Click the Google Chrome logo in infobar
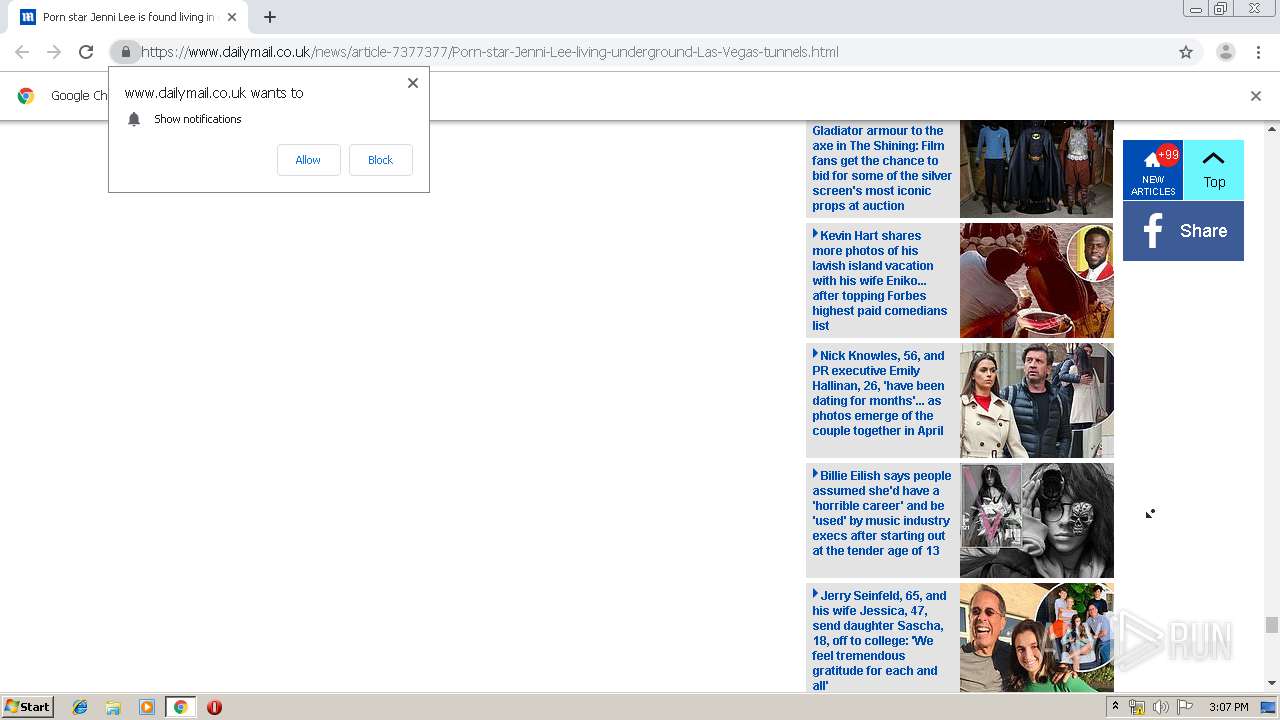This screenshot has width=1280, height=720. [26, 96]
